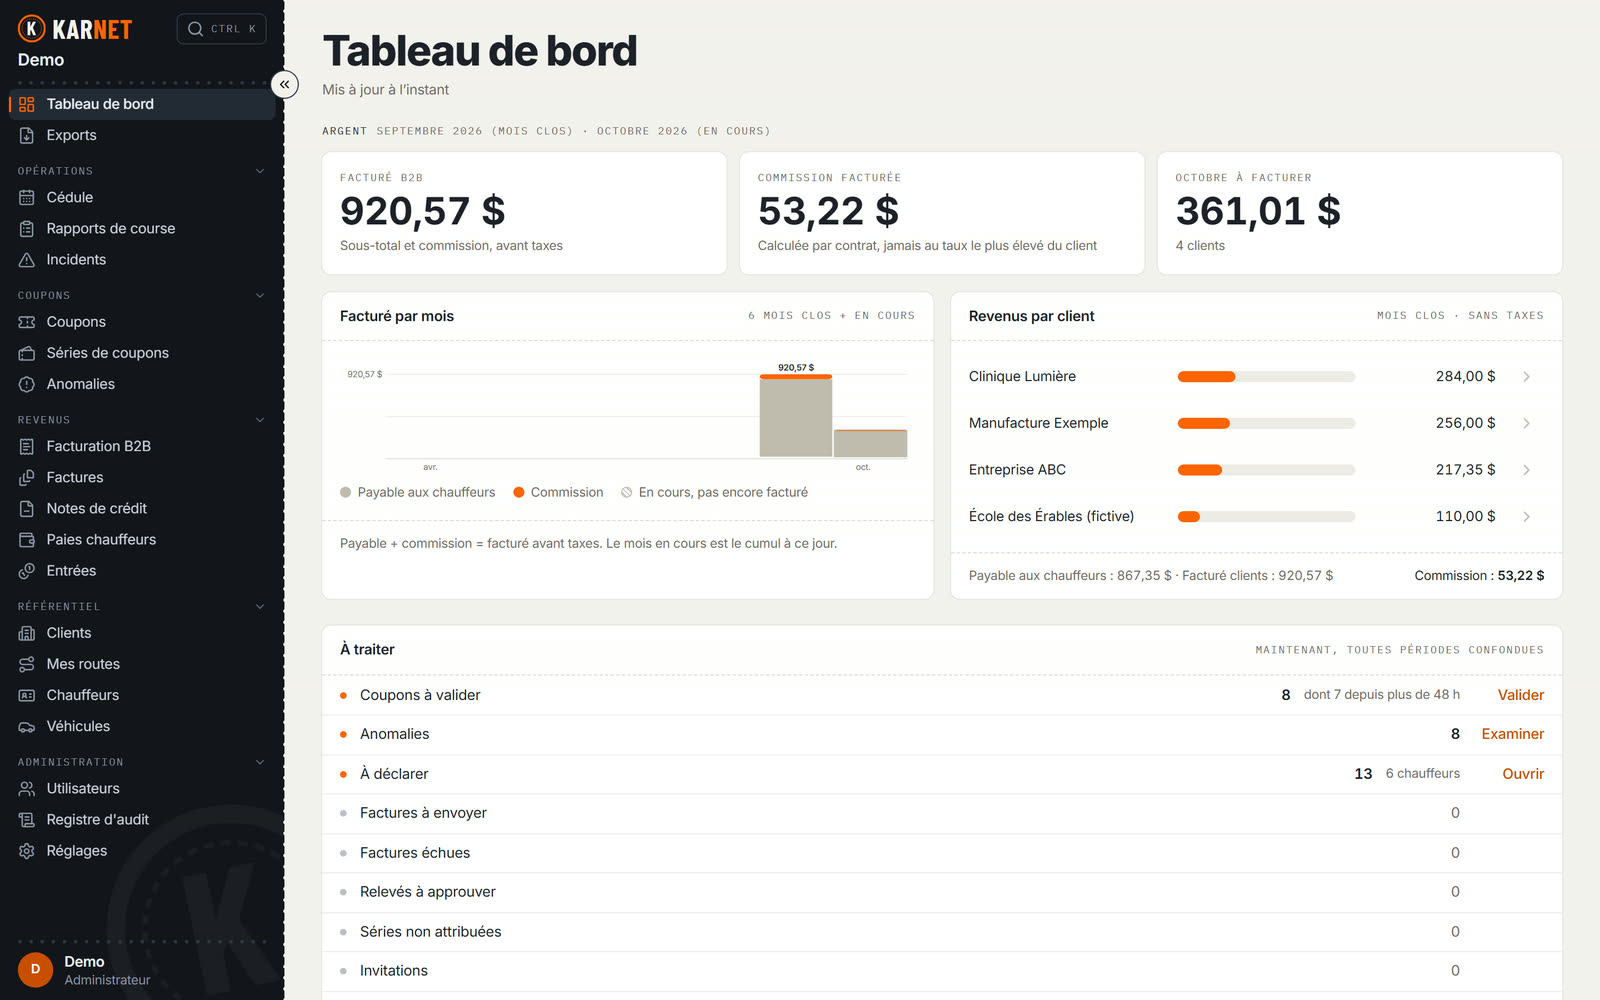Click the Séries de coupons icon
The image size is (1600, 1000).
[27, 353]
